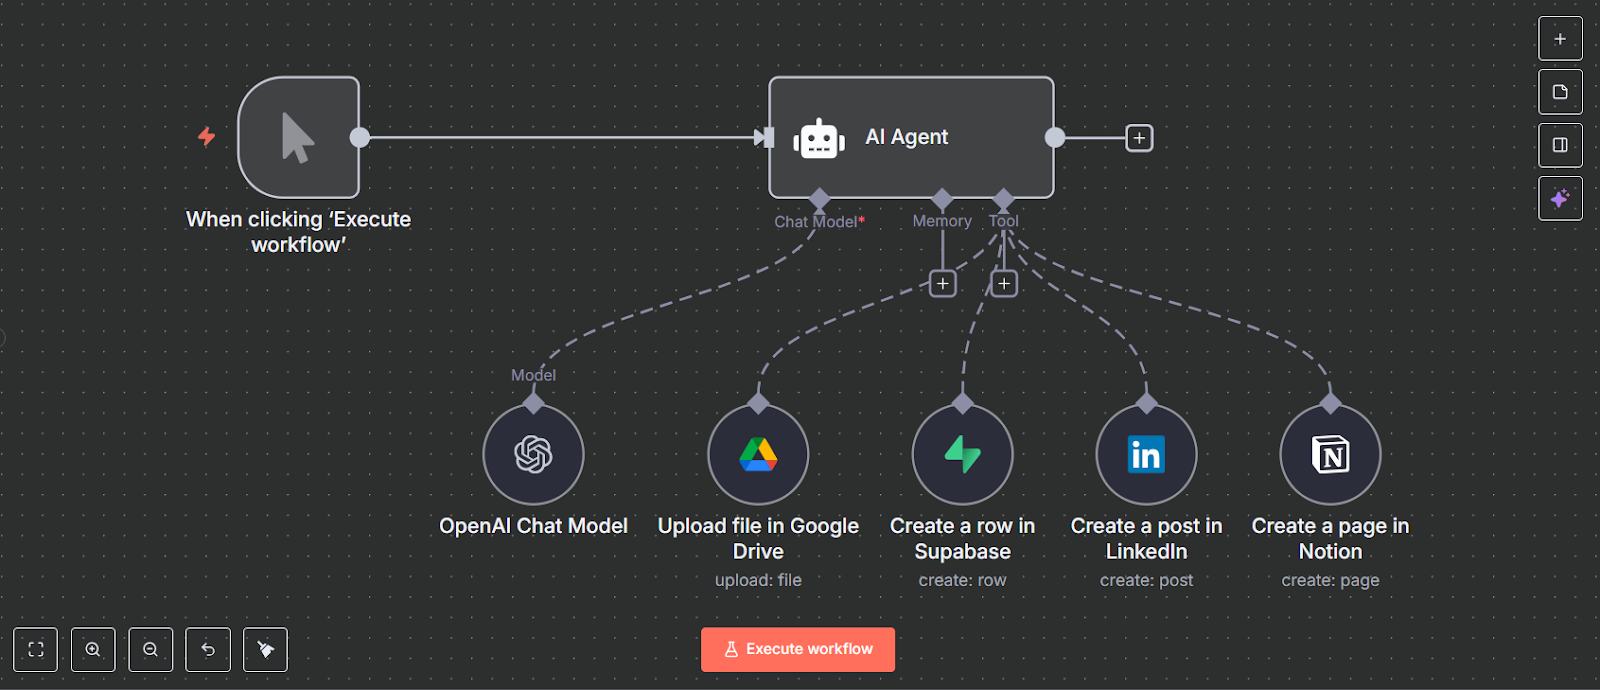Open the AI assistant sparkle button
The image size is (1600, 690).
coord(1560,199)
